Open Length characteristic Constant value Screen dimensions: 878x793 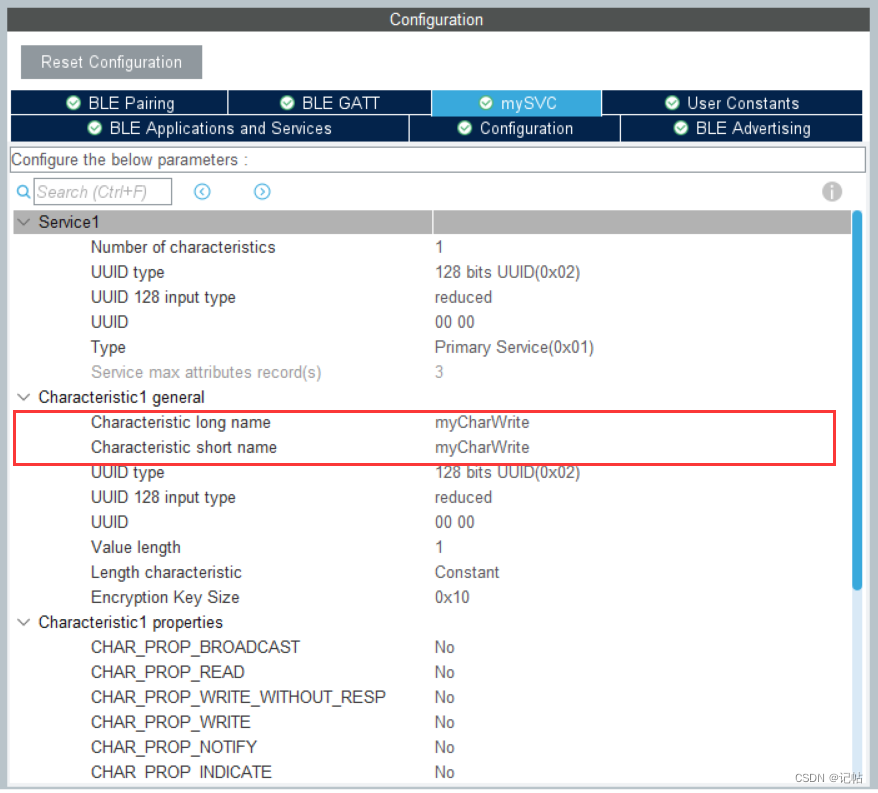pos(467,573)
